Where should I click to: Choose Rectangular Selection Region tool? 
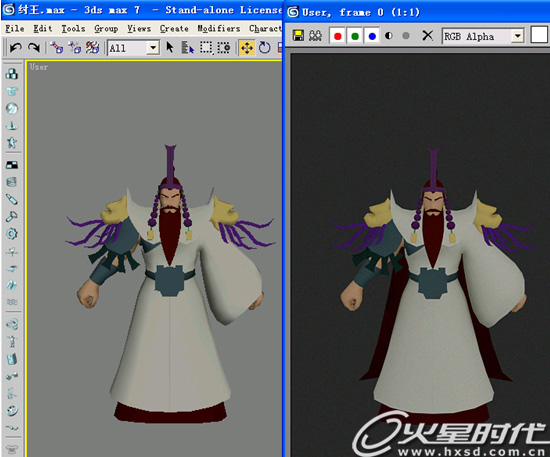[206, 47]
